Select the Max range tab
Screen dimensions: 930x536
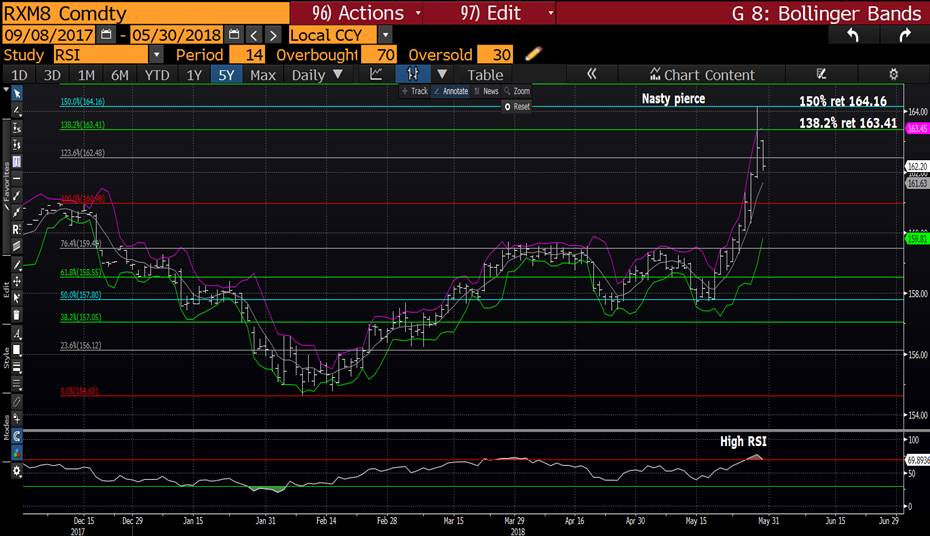click(x=263, y=75)
